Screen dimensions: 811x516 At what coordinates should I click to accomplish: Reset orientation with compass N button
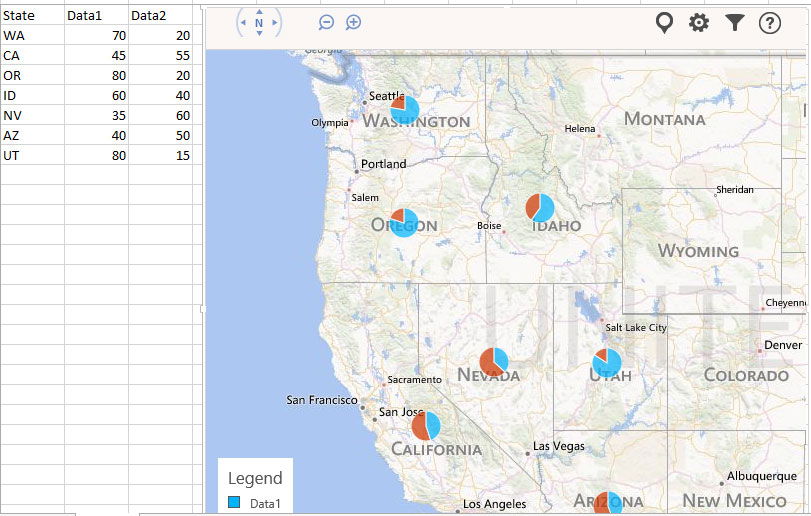coord(259,23)
